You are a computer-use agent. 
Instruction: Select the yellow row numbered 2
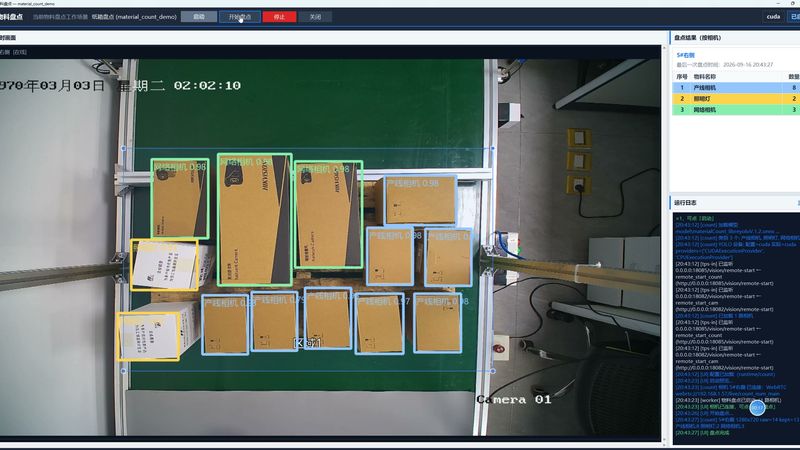(736, 98)
